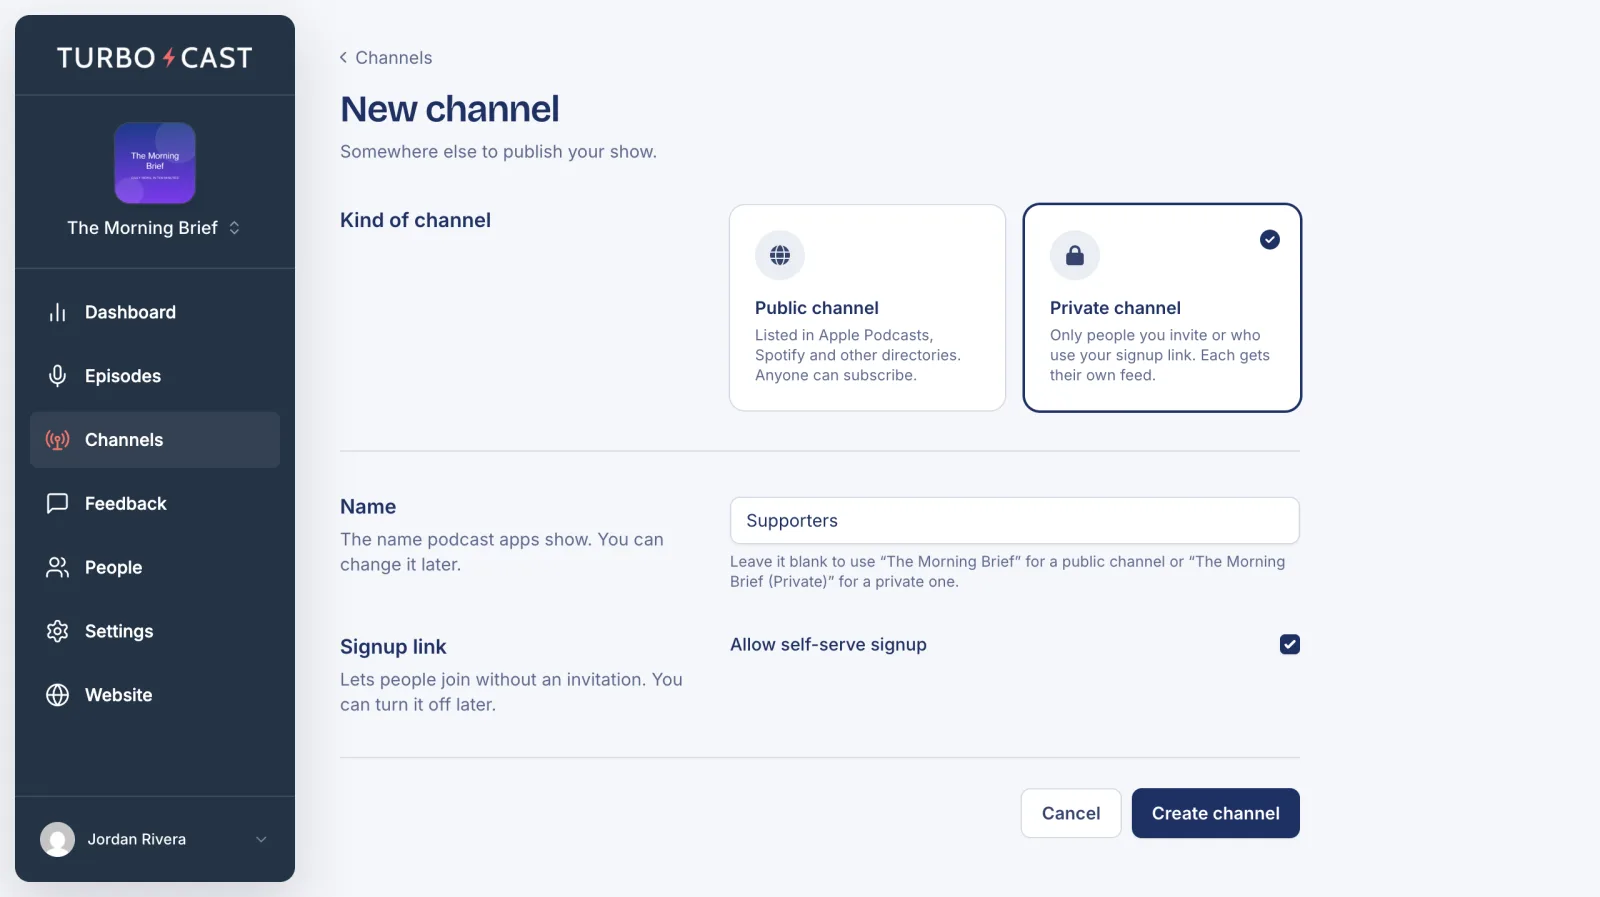
Task: Click the Jordan Rivera name in the sidebar
Action: coord(136,839)
